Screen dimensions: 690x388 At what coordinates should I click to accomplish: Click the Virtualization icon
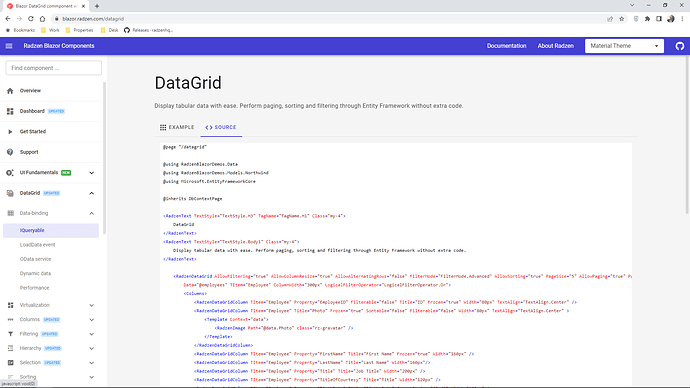coord(11,305)
